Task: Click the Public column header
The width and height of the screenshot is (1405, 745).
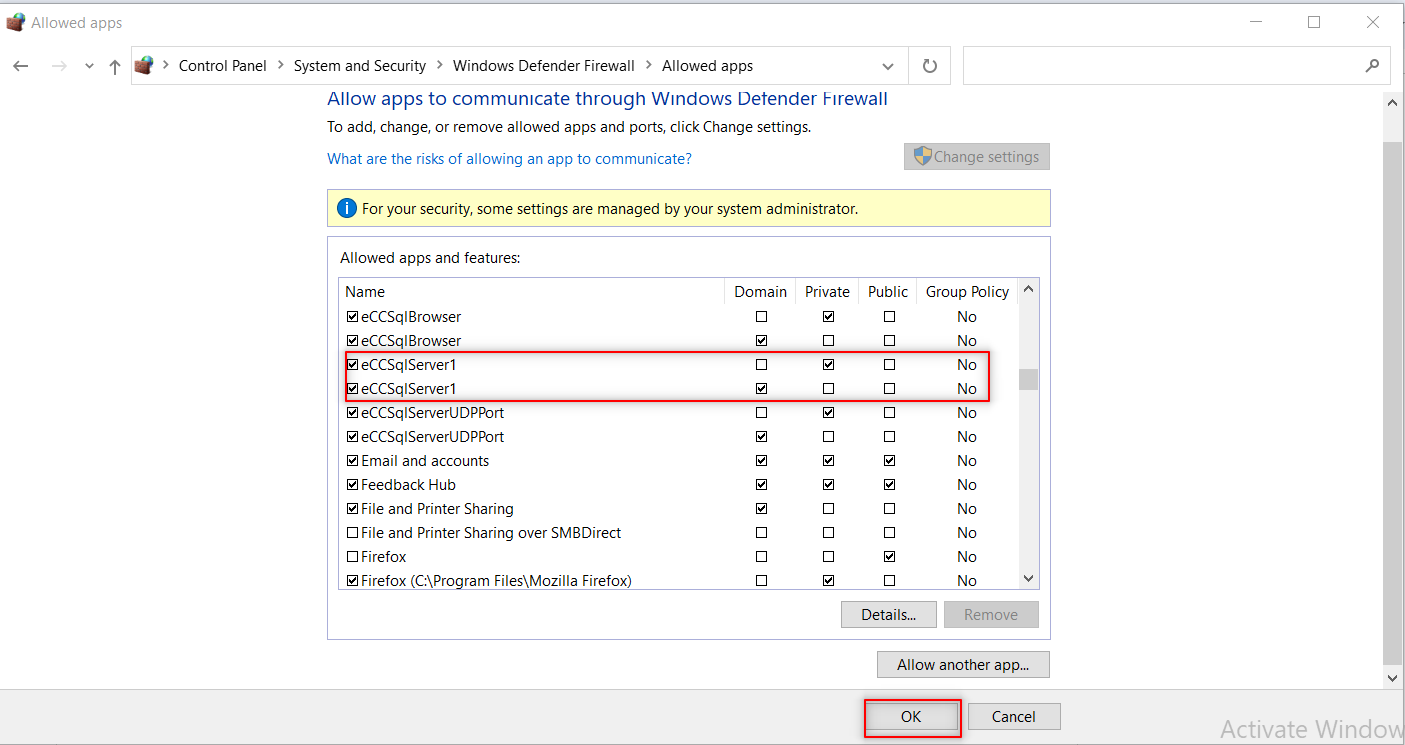Action: [x=888, y=292]
